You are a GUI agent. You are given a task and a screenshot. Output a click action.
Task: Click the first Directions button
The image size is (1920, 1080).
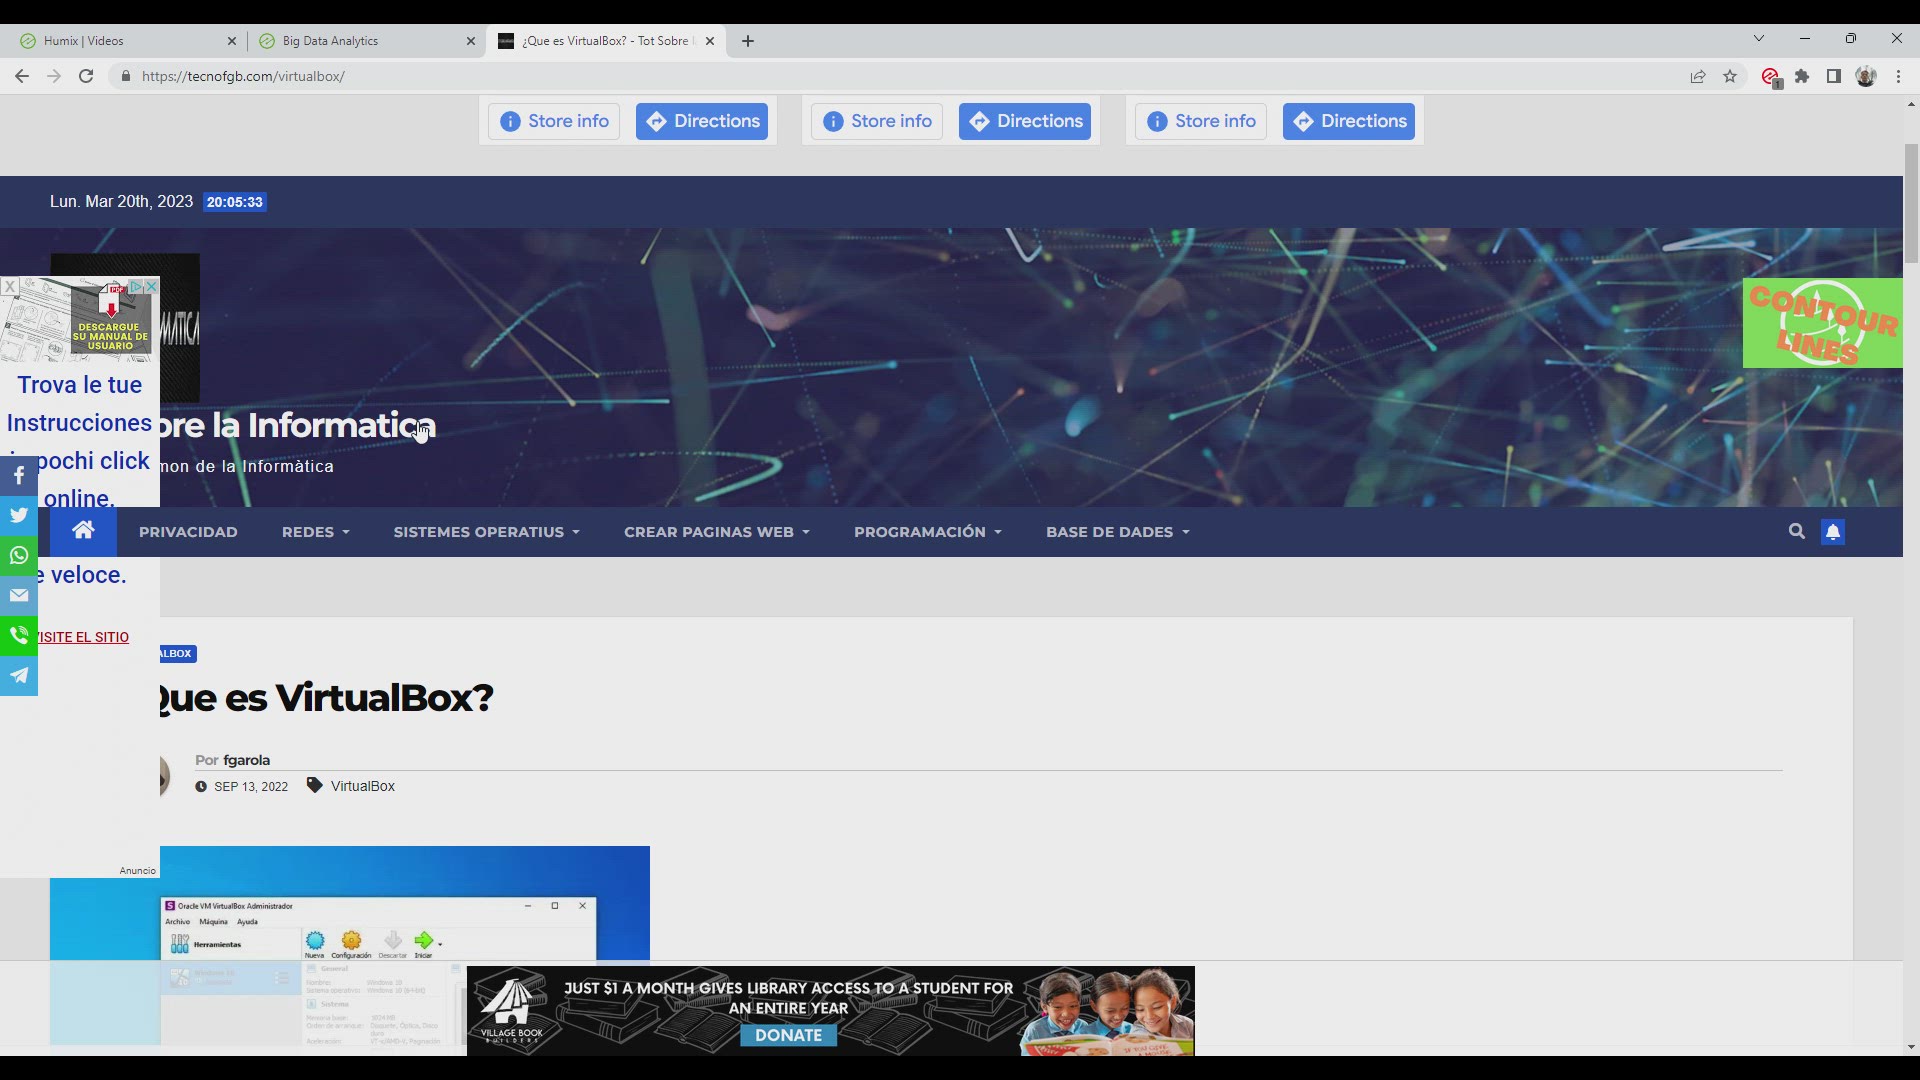point(702,121)
